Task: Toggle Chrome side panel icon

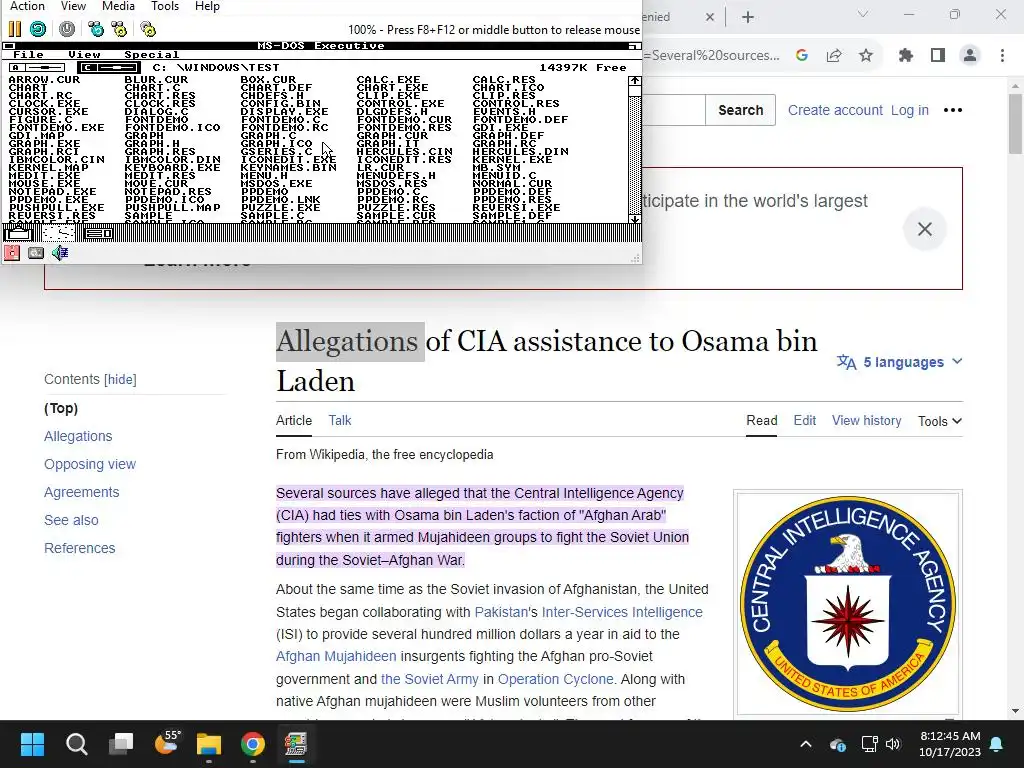Action: (x=938, y=56)
